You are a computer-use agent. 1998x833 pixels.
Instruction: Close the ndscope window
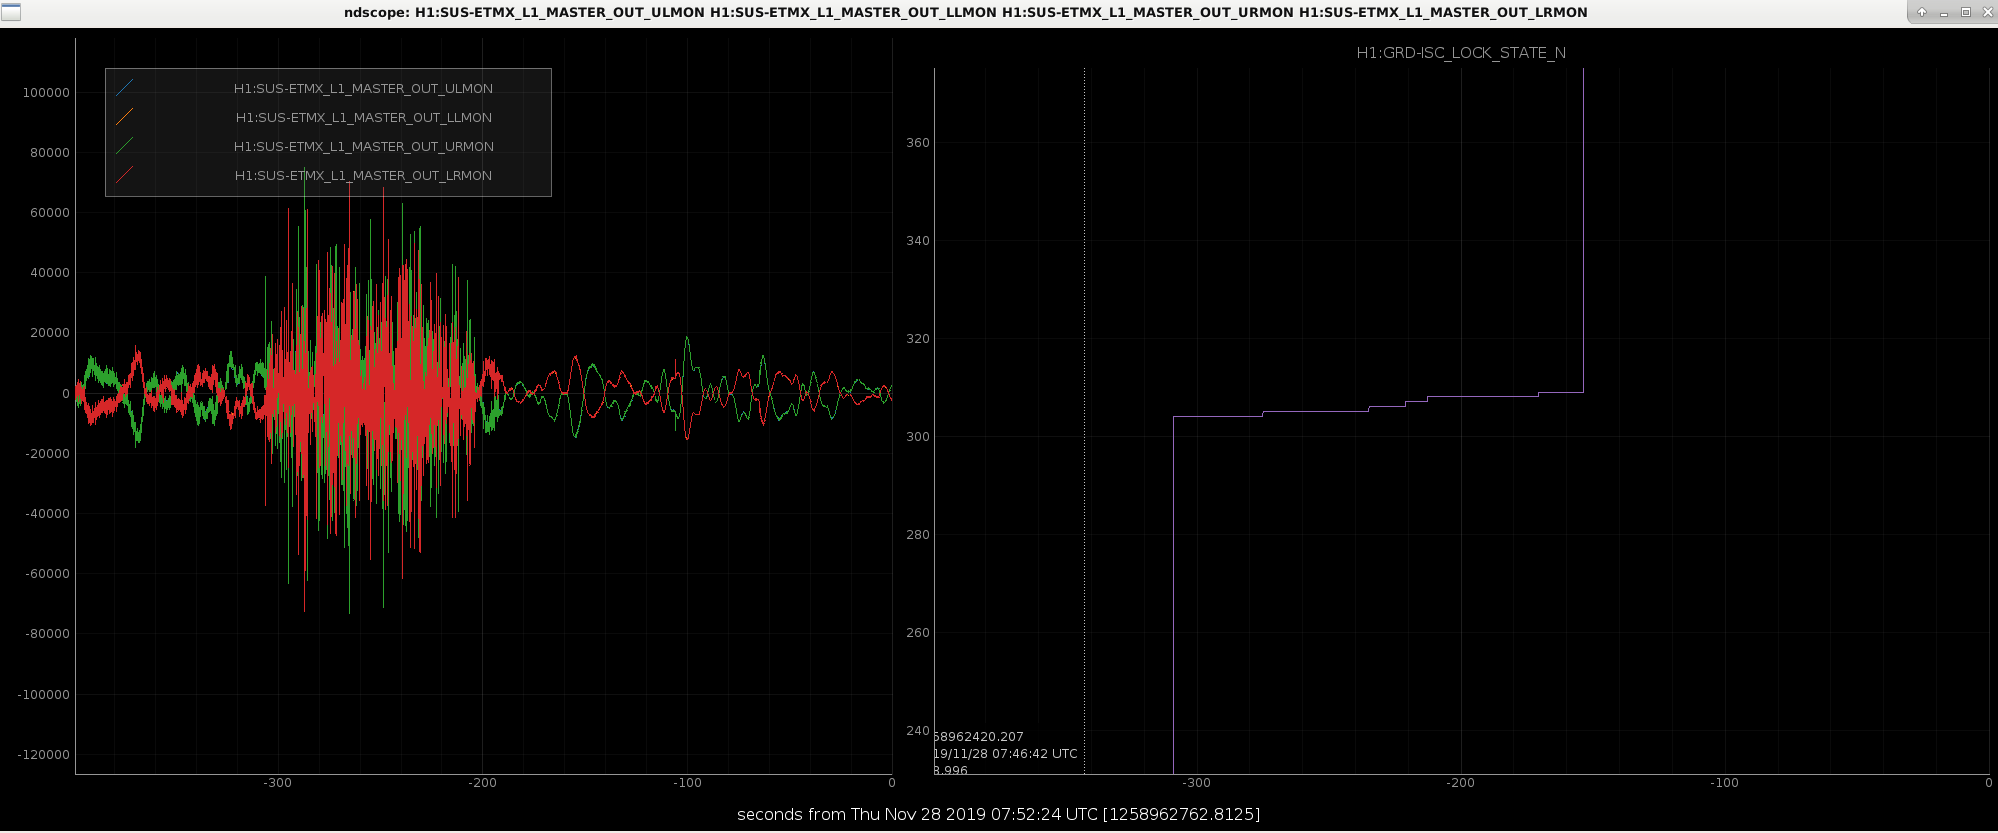pos(1987,12)
